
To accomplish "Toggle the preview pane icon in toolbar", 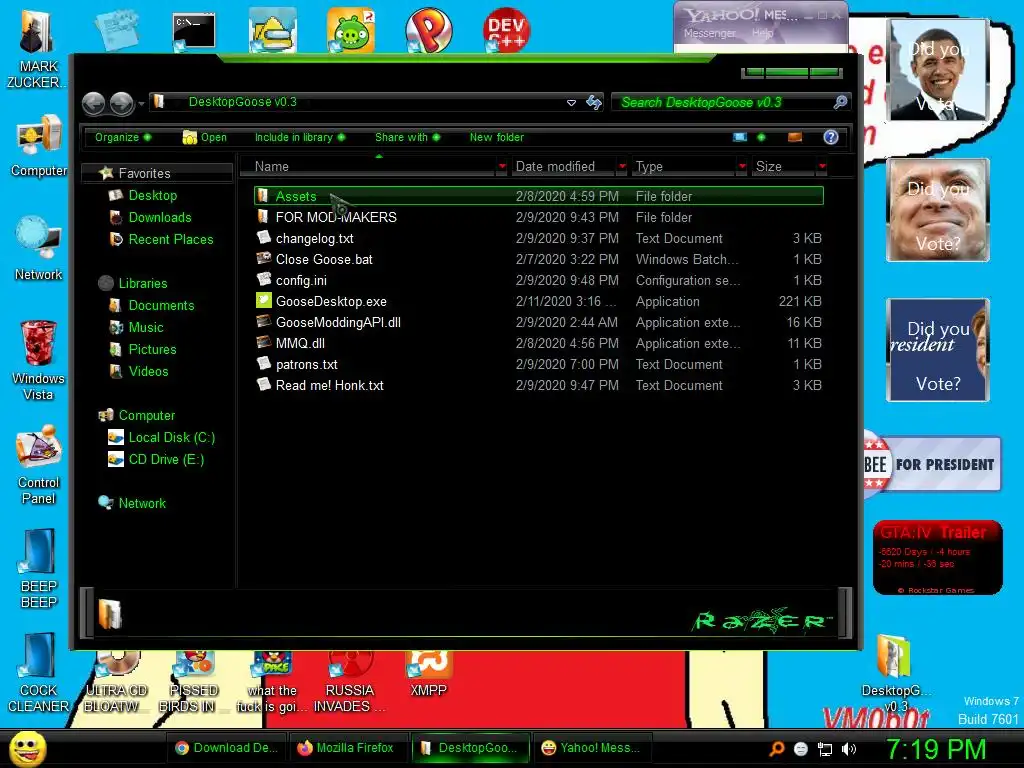I will tap(795, 137).
